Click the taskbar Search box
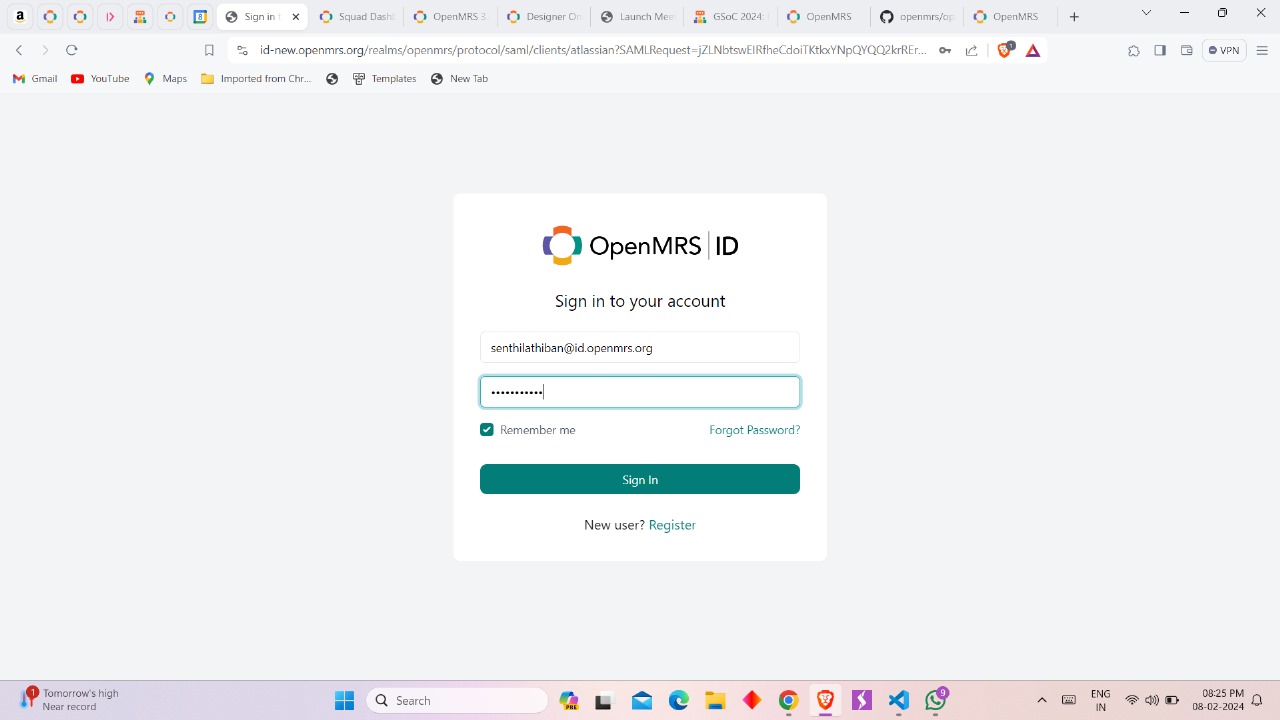 point(458,701)
